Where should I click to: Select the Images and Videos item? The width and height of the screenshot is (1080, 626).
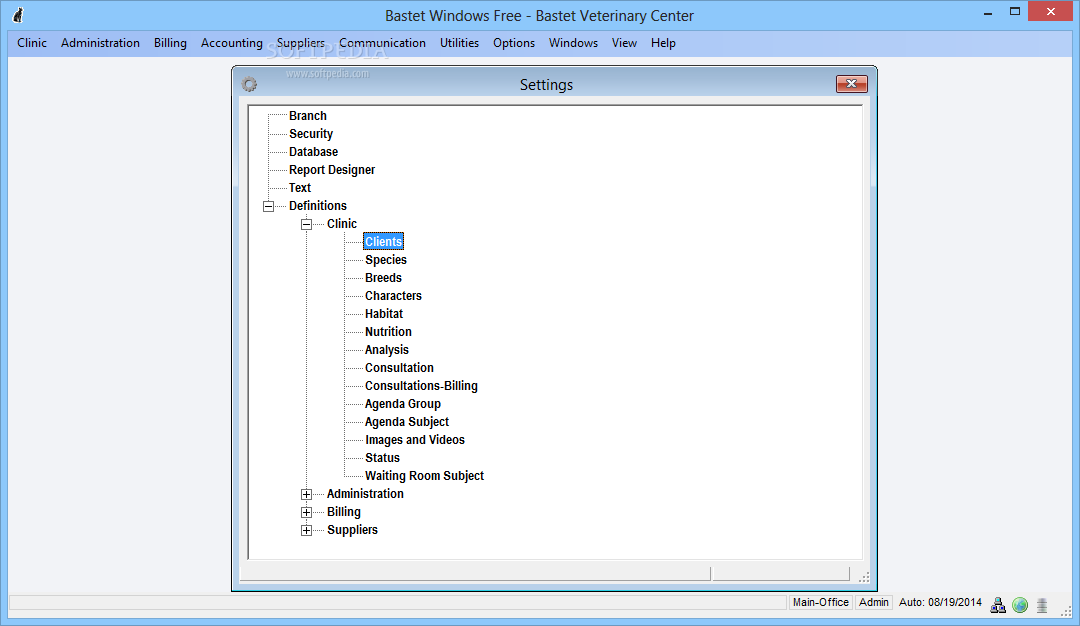(x=415, y=439)
